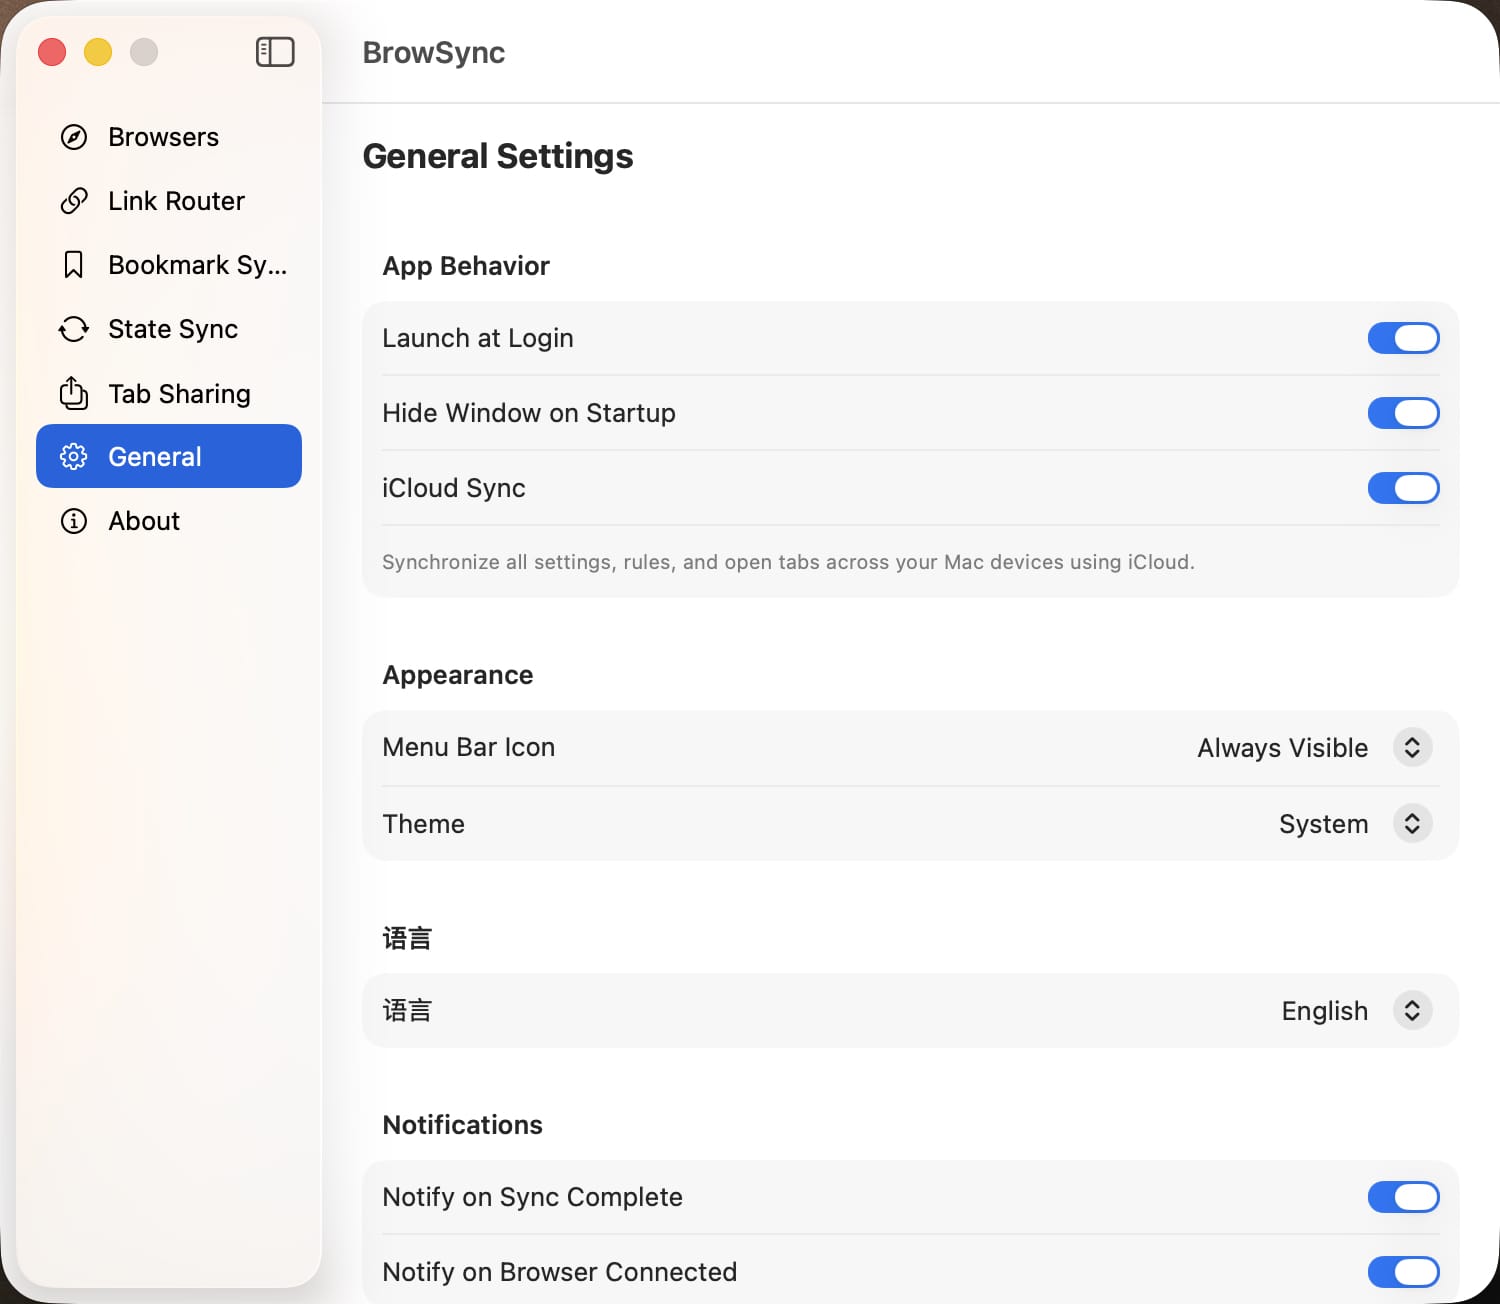This screenshot has width=1500, height=1304.
Task: Click the Launch at Login label
Action: point(478,338)
